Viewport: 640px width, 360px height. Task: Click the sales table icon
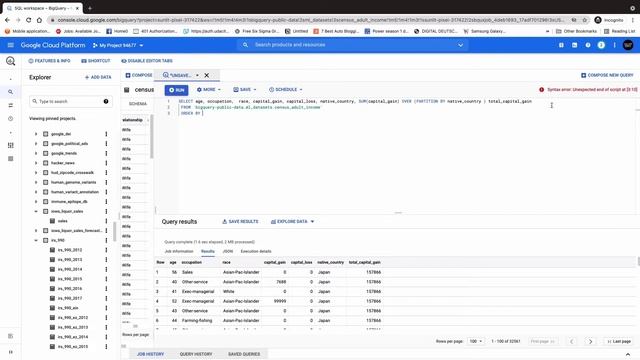[52, 221]
